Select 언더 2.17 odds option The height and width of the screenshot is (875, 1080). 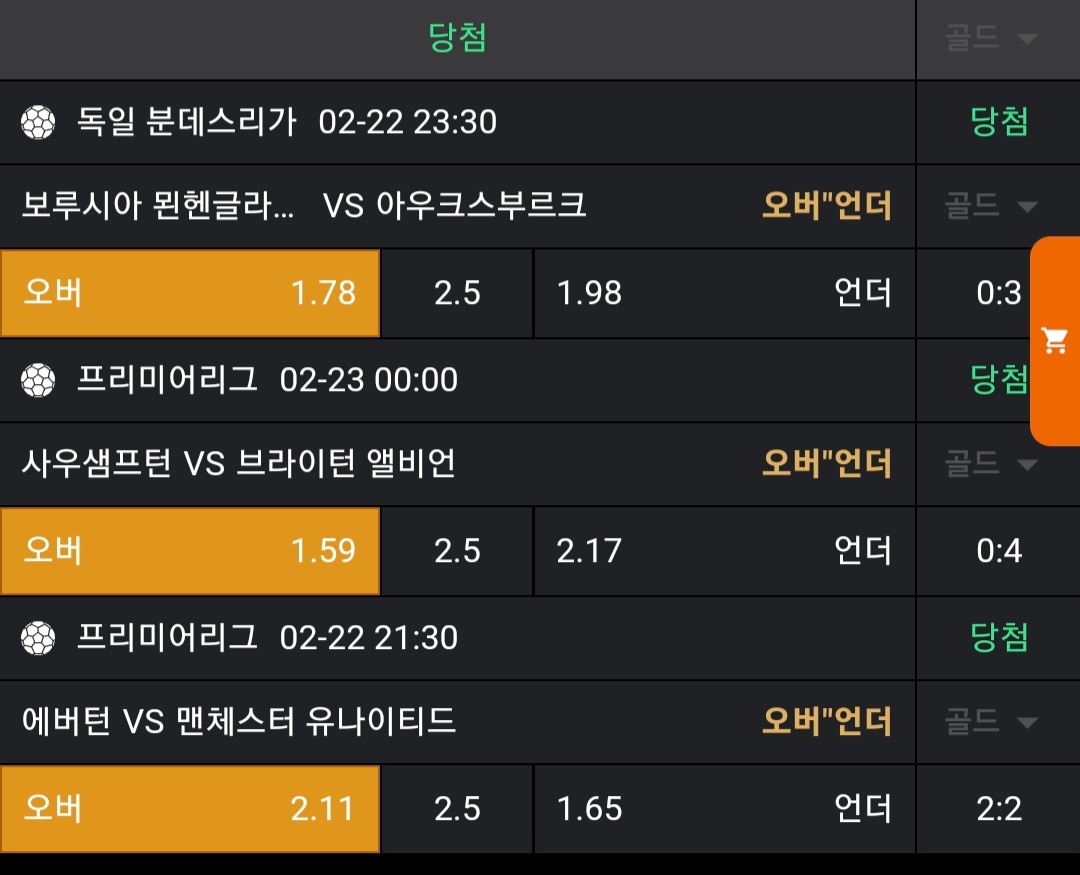(x=724, y=551)
